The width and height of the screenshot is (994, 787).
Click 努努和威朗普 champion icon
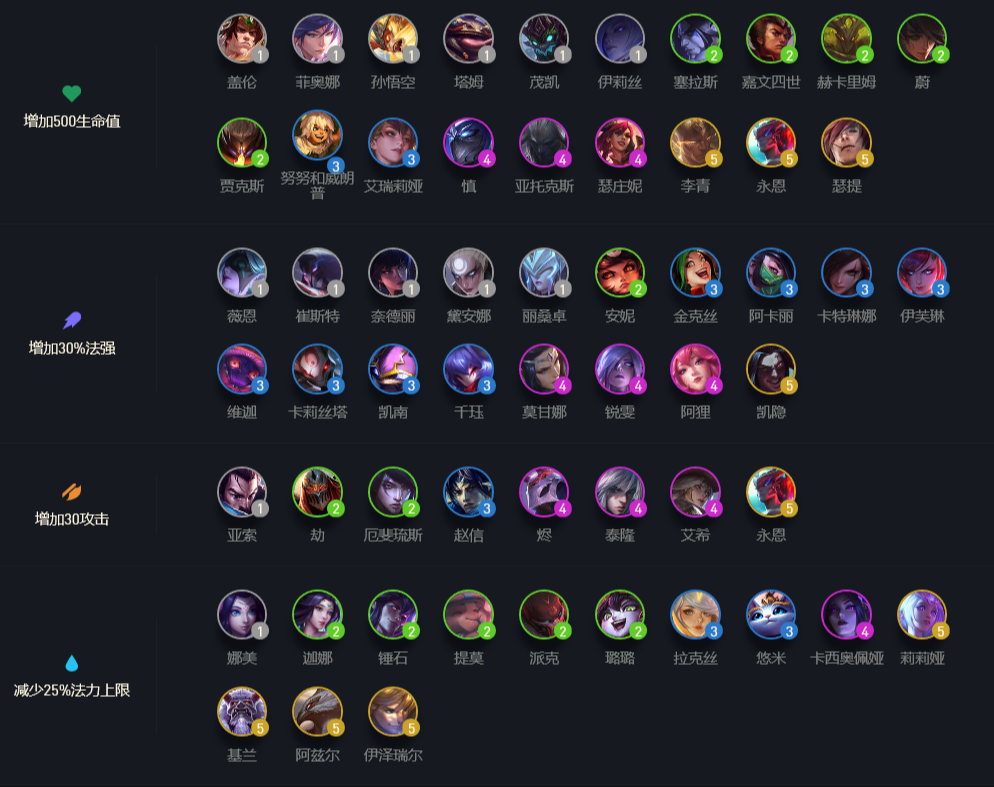(x=318, y=135)
